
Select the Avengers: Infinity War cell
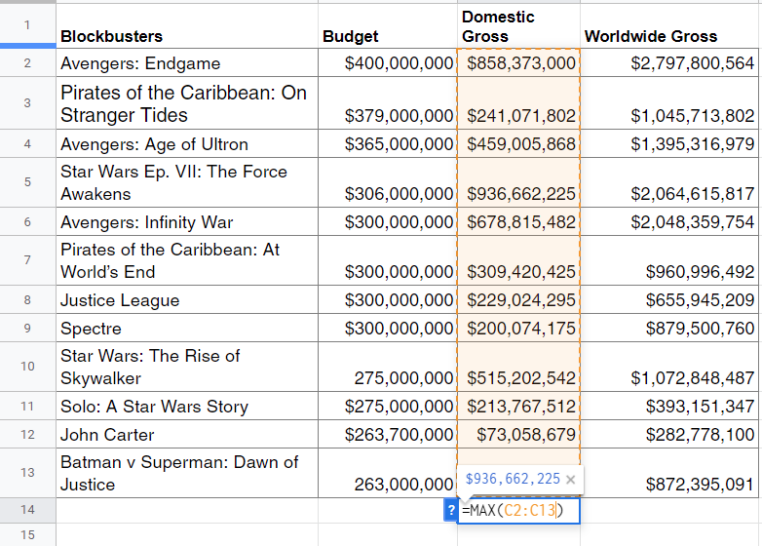(187, 222)
